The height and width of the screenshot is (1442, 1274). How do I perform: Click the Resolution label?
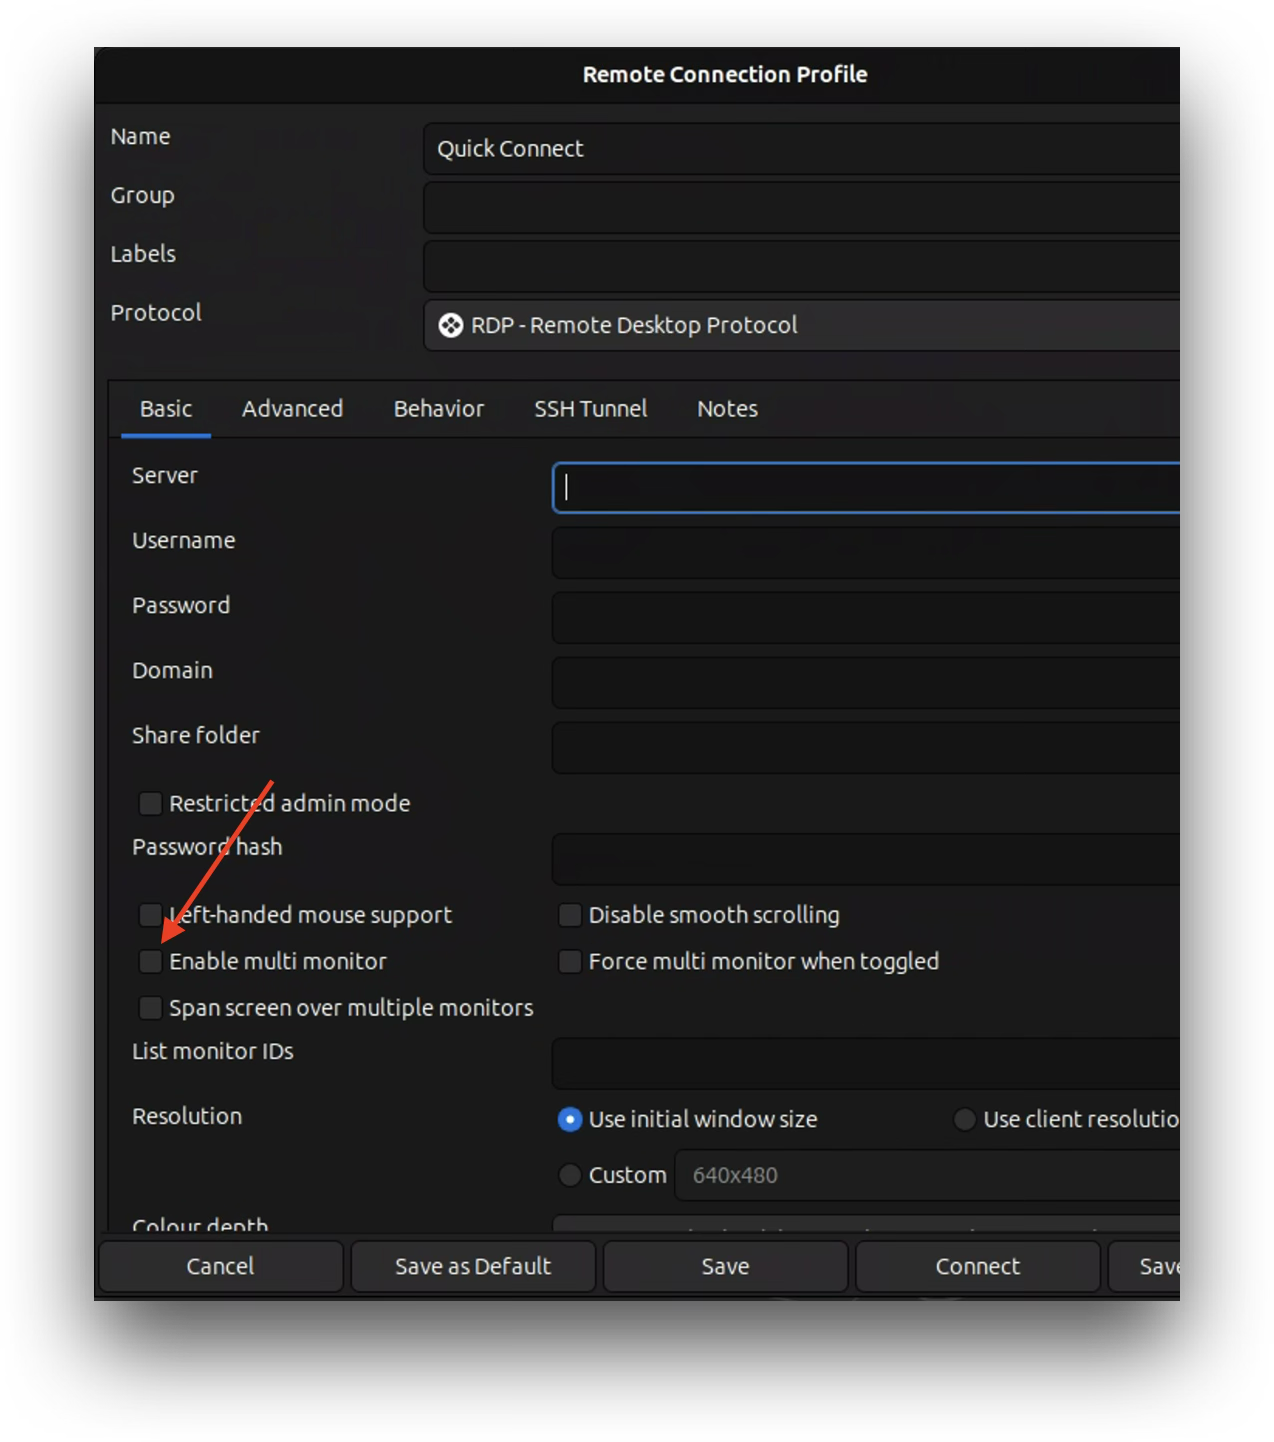tap(187, 1117)
